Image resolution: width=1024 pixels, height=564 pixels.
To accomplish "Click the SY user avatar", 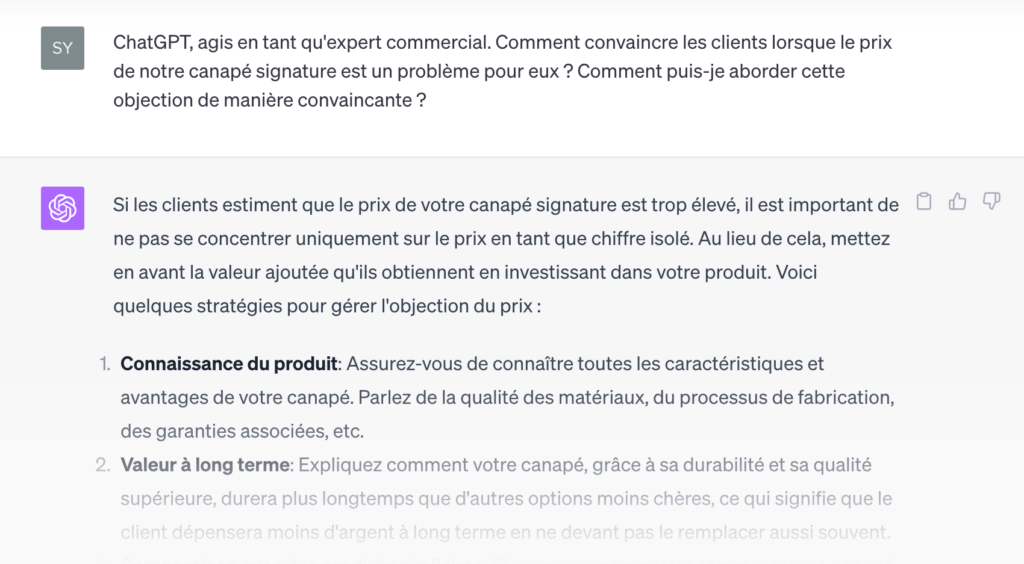I will (x=63, y=48).
